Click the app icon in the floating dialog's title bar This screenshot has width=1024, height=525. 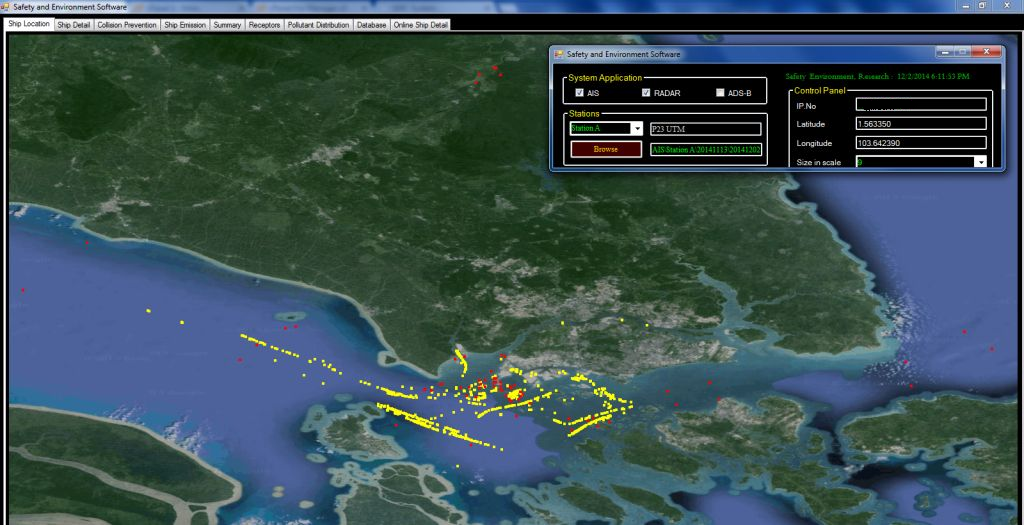(x=559, y=54)
